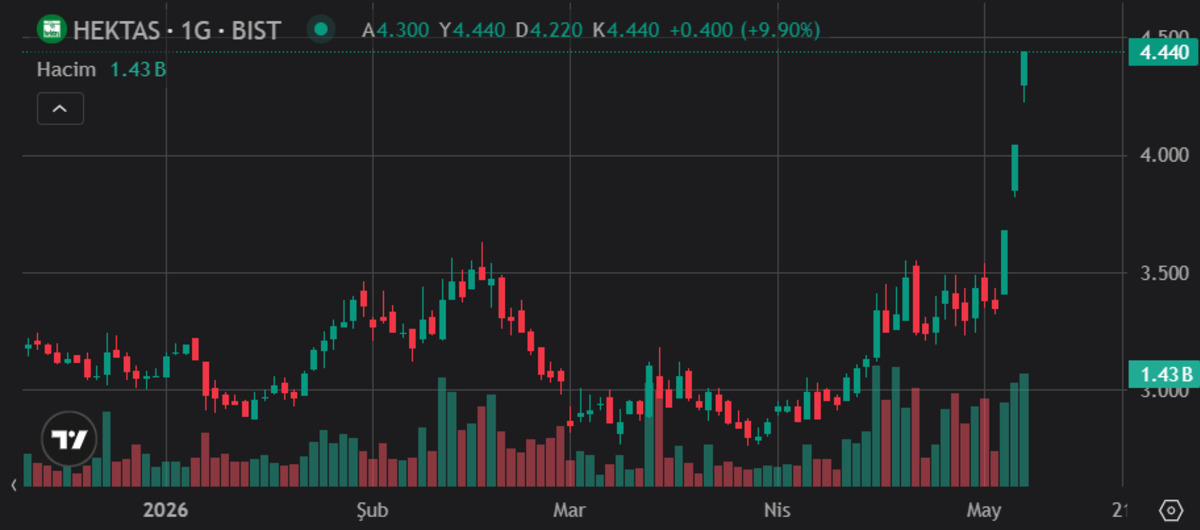Screen dimensions: 1200x530
Task: Click the tallest green volume bar near 2026
Action: click(x=106, y=449)
